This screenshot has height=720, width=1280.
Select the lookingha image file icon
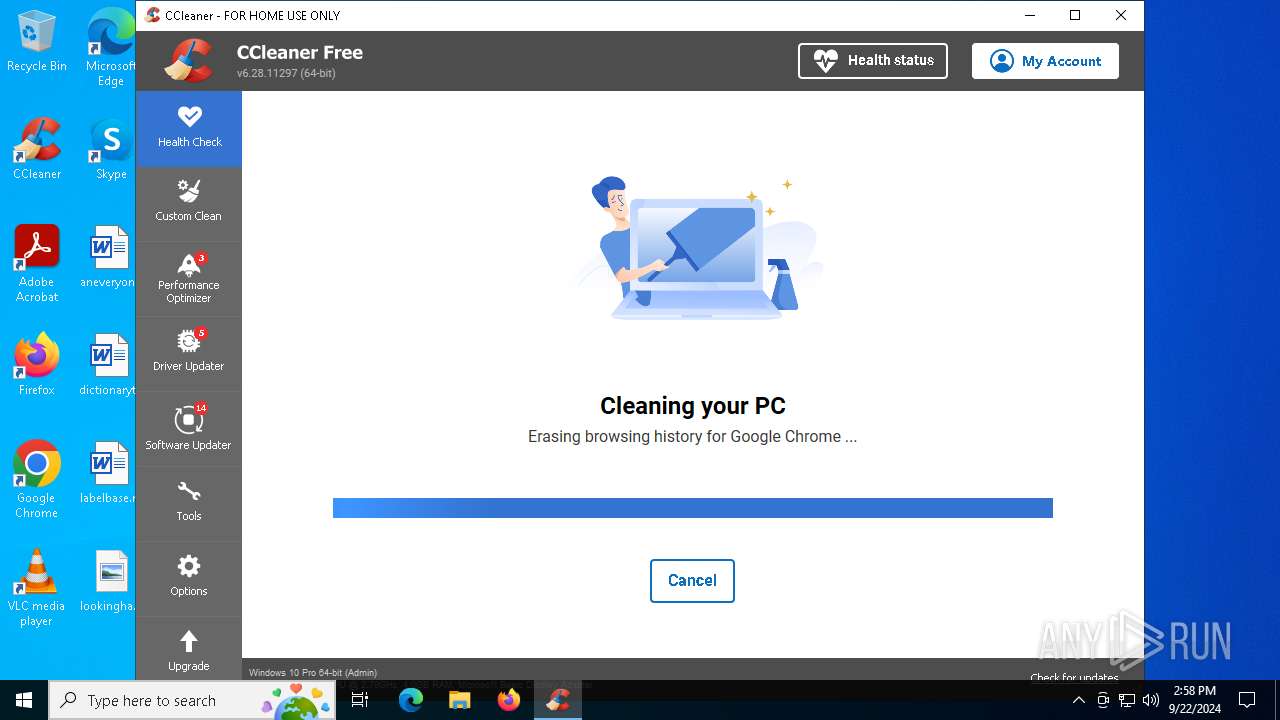(108, 581)
